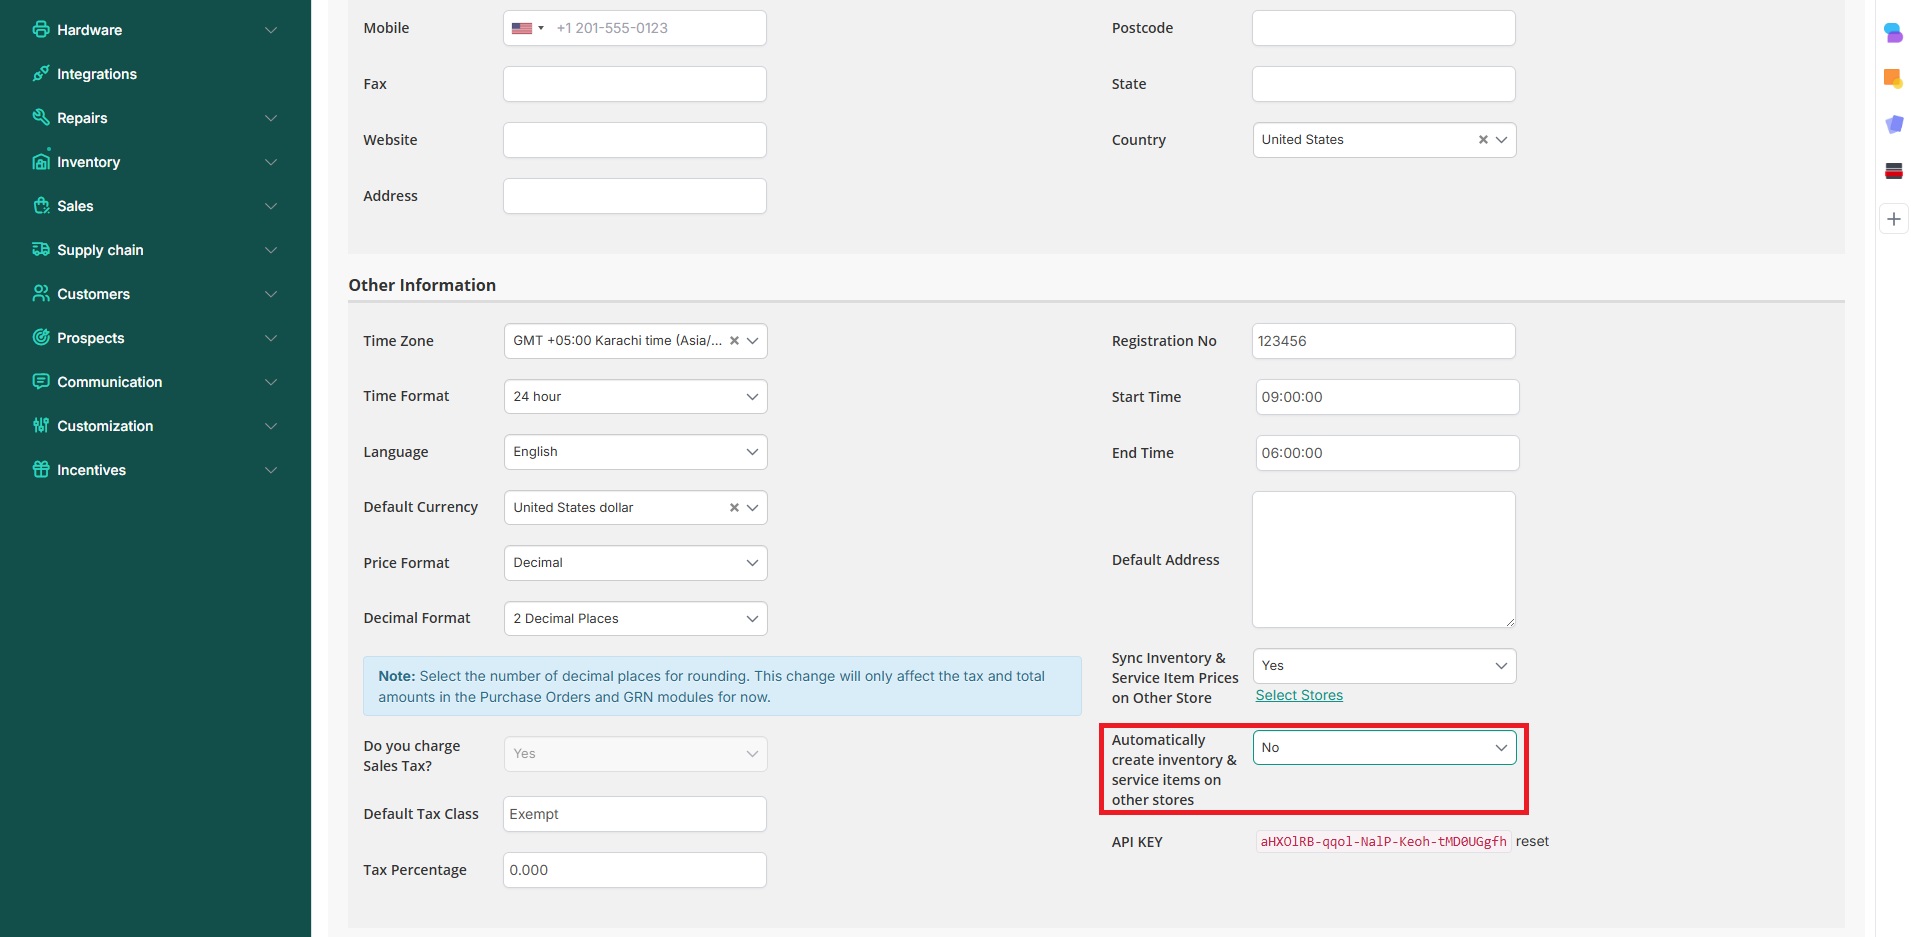
Task: Open the automatically create inventory dropdown
Action: (x=1384, y=748)
